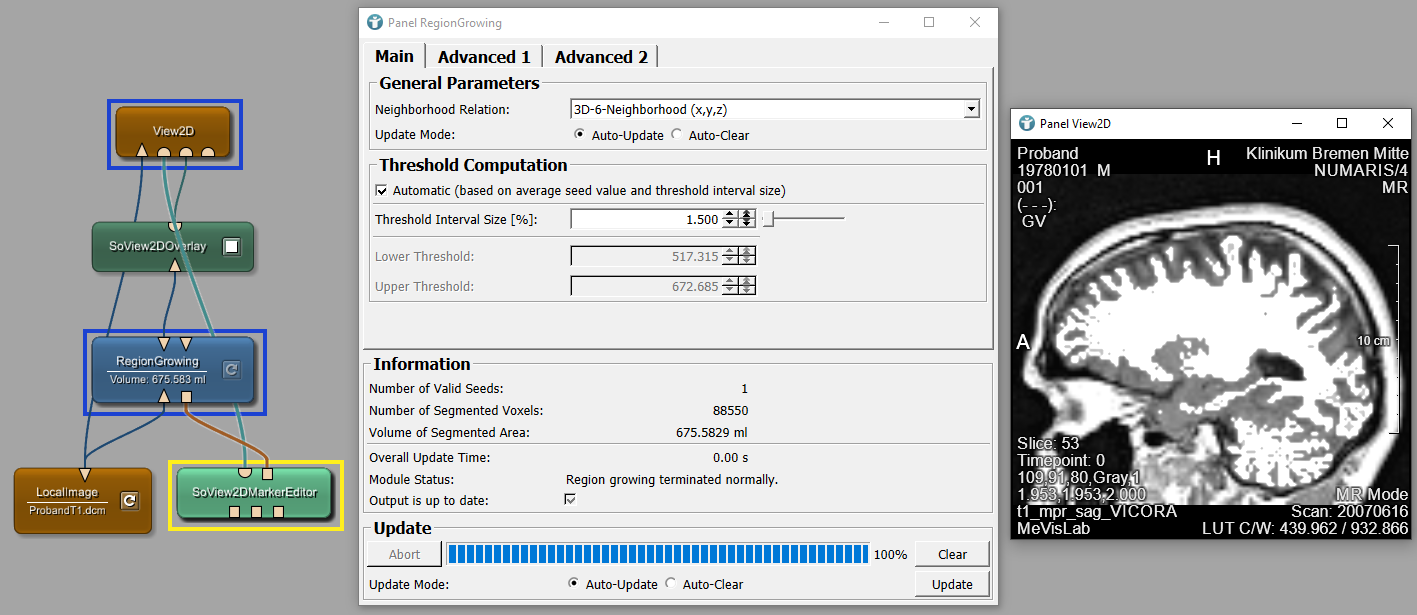Click the Threshold Interval Size input field
Screen dimensions: 1417x615
(645, 219)
